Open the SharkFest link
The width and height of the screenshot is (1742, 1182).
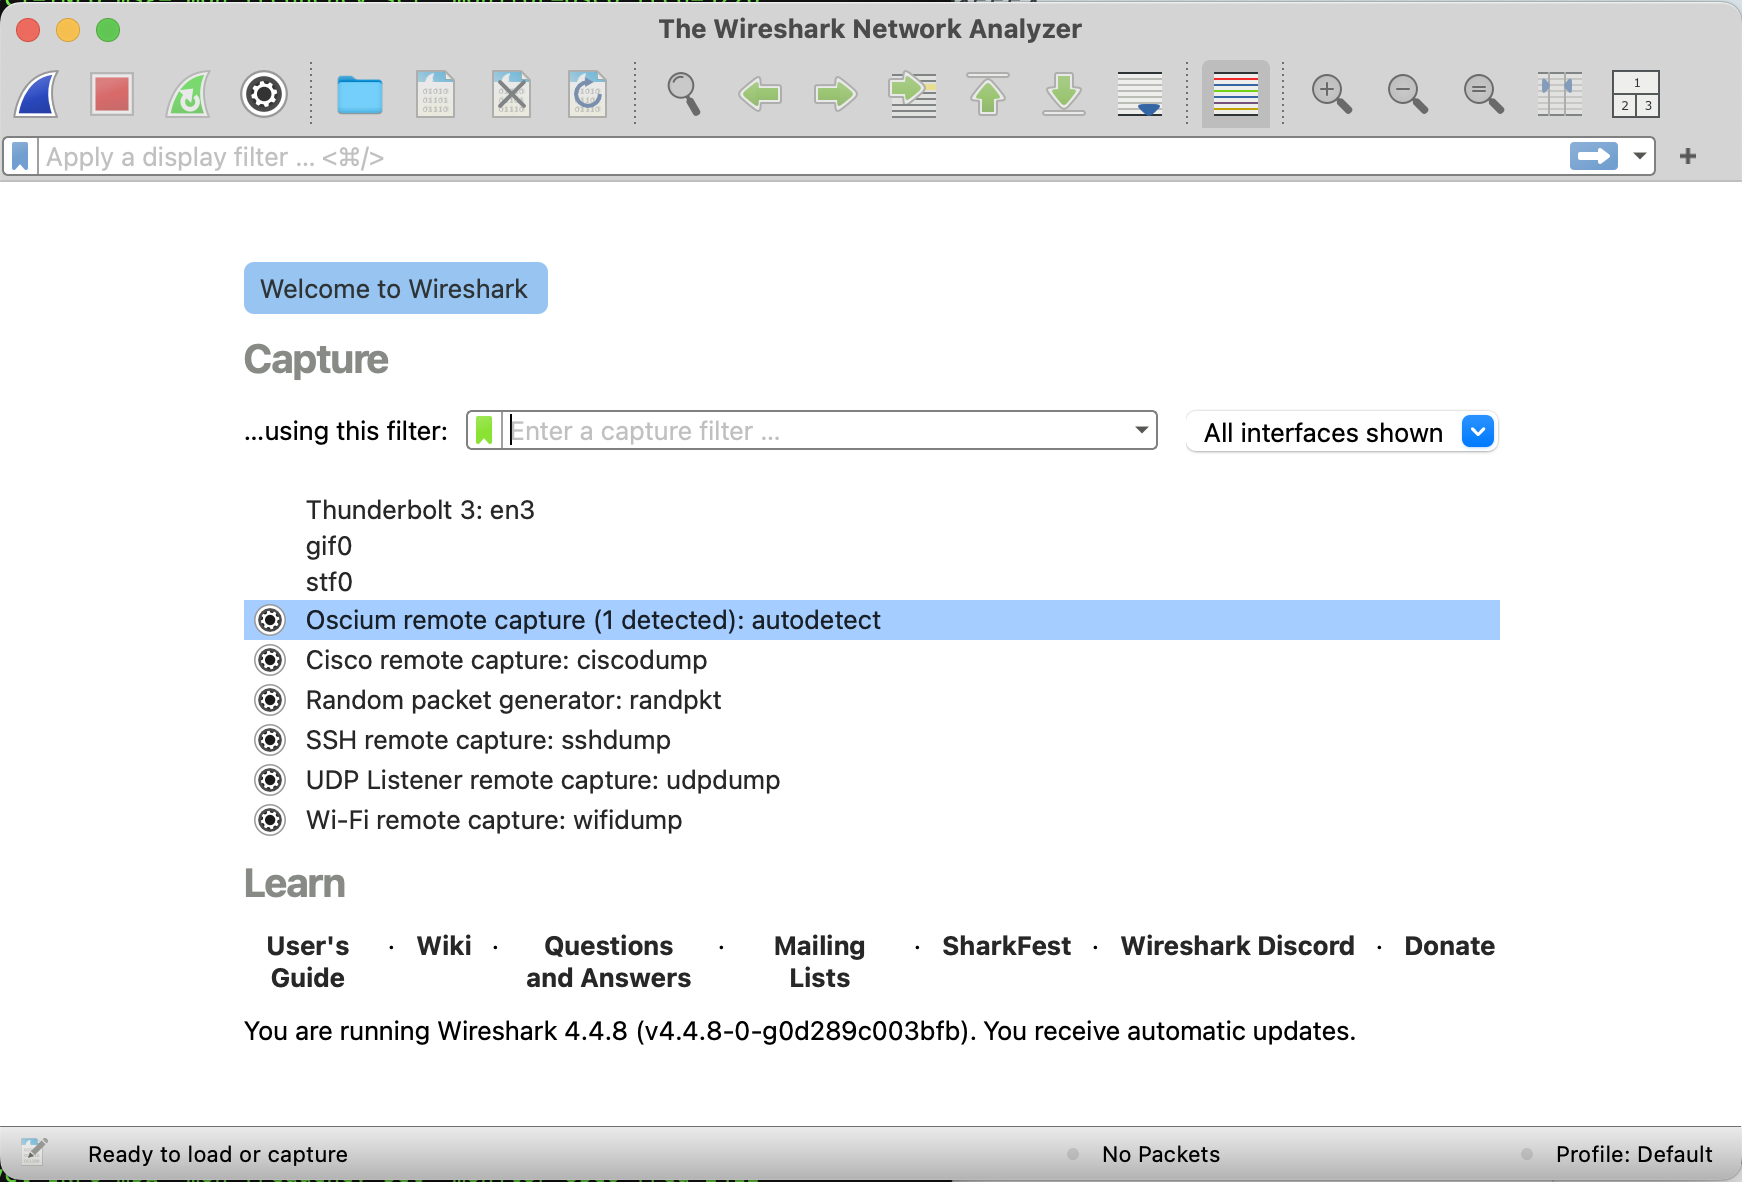click(1006, 946)
